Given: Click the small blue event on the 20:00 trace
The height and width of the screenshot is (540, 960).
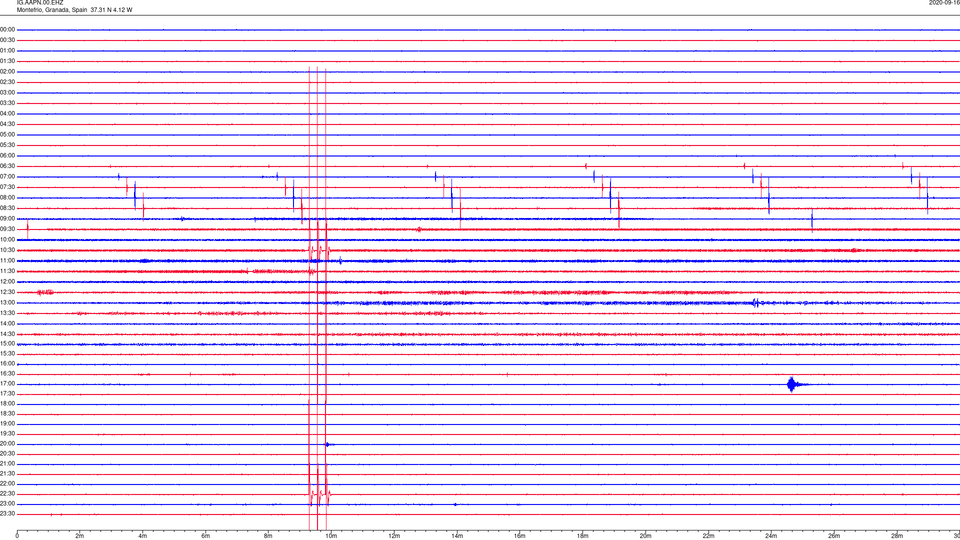Looking at the screenshot, I should [328, 444].
